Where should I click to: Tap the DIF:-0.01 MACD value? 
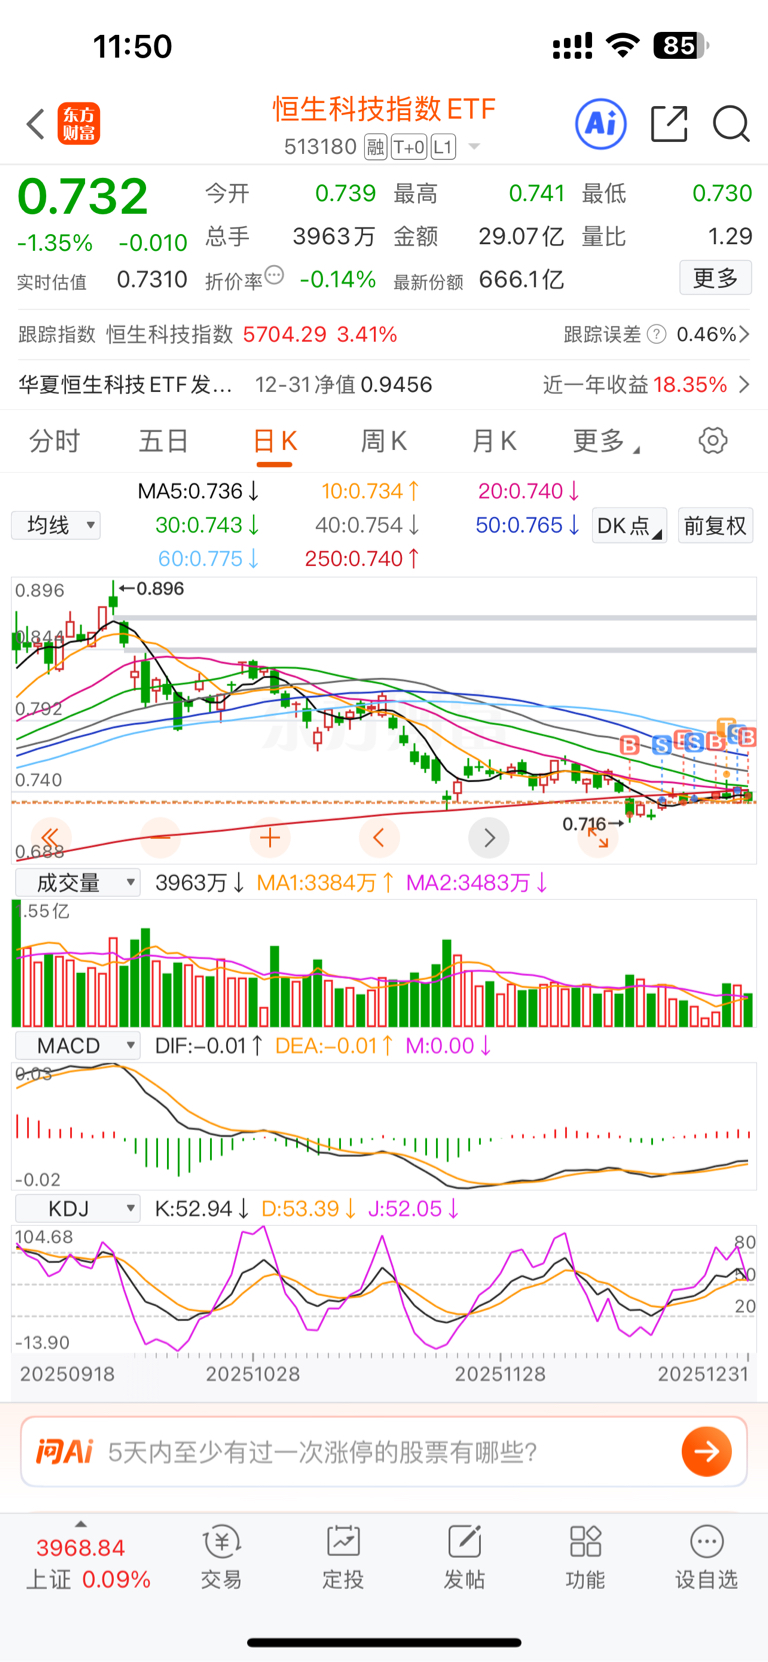[209, 1045]
